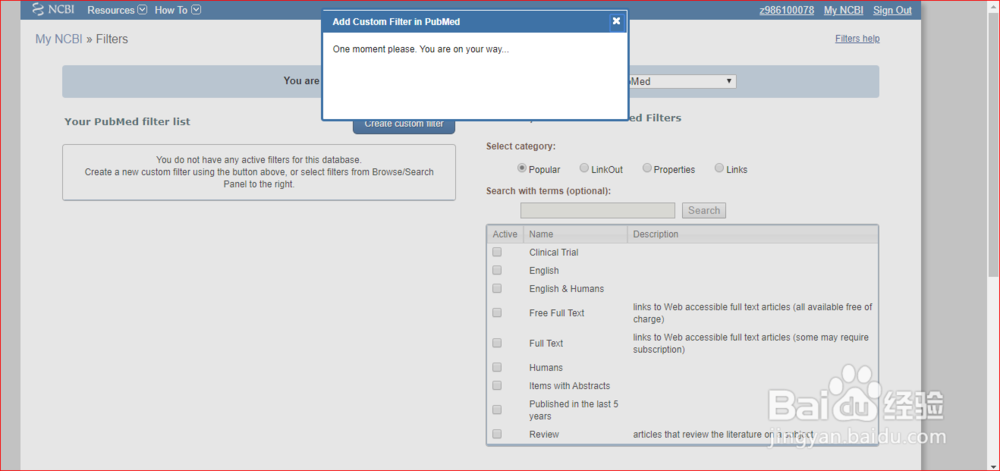This screenshot has width=1000, height=471.
Task: Click the Published in the last 5 years name
Action: tap(573, 410)
